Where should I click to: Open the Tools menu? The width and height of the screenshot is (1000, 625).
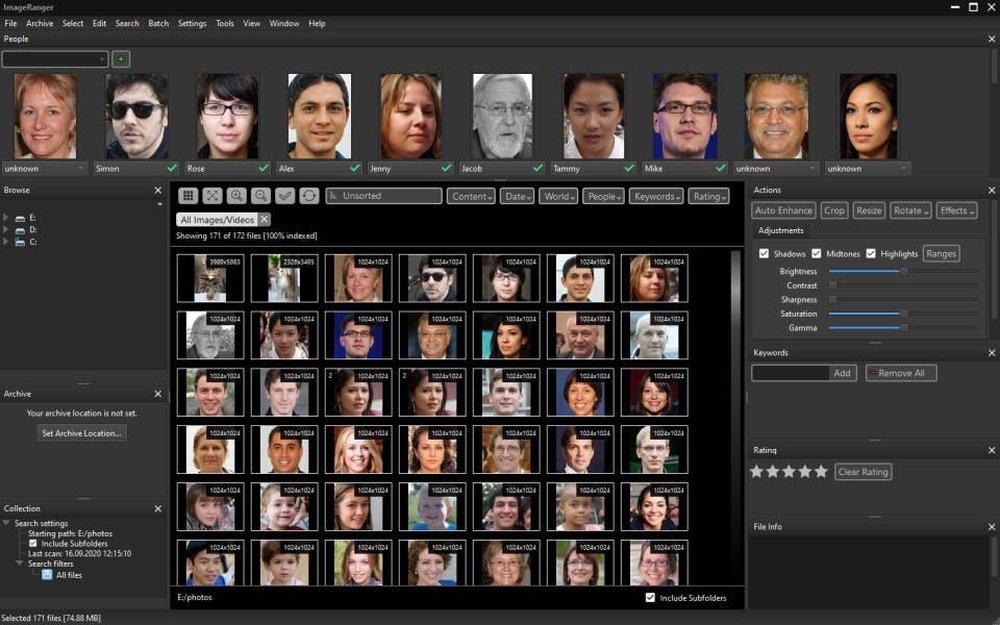coord(224,23)
